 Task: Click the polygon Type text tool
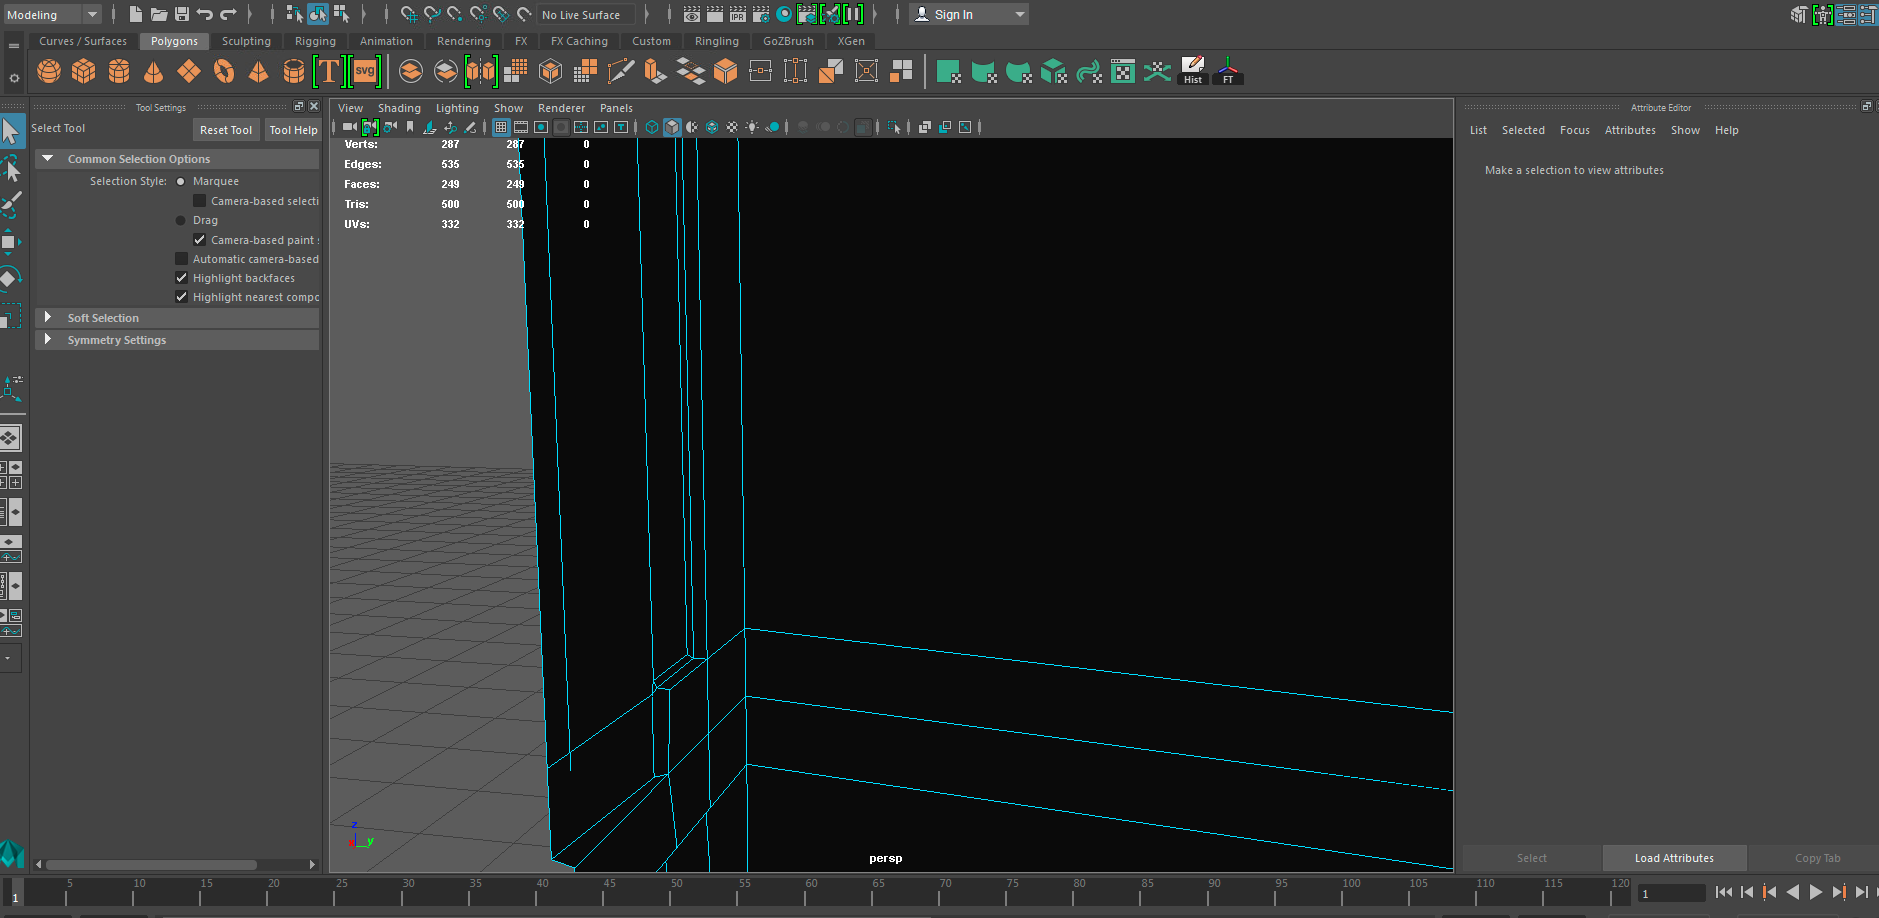328,71
